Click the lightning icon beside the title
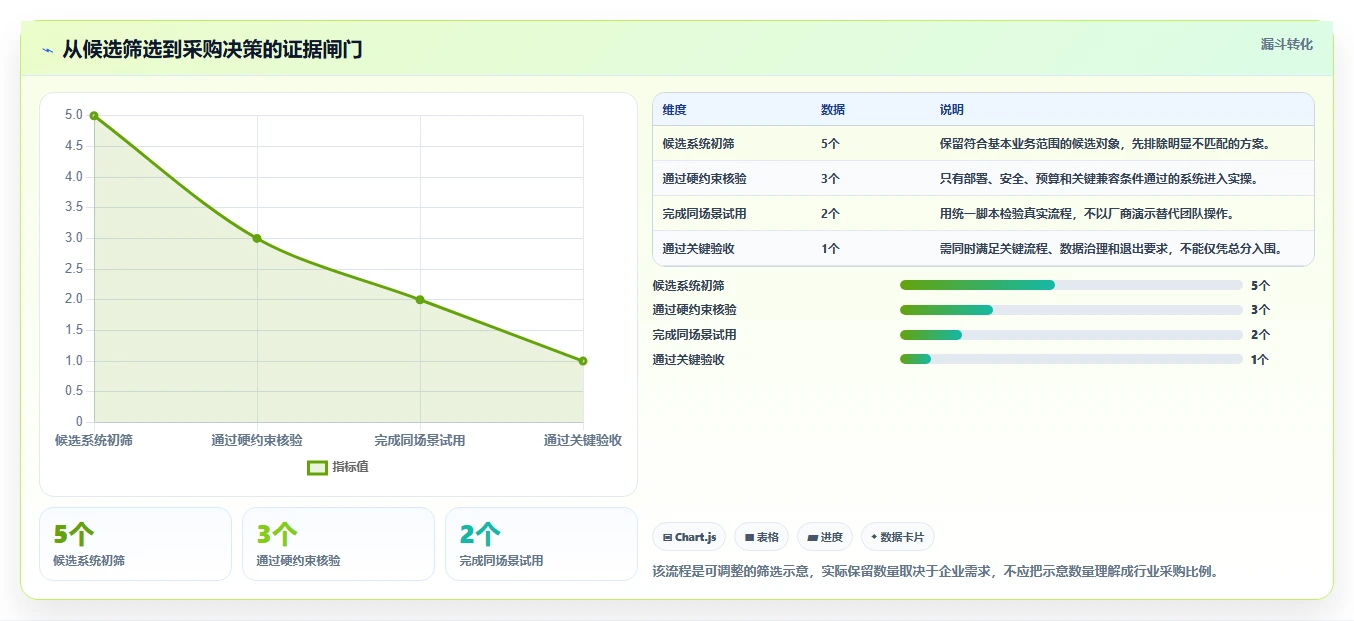The height and width of the screenshot is (621, 1354). pos(47,51)
